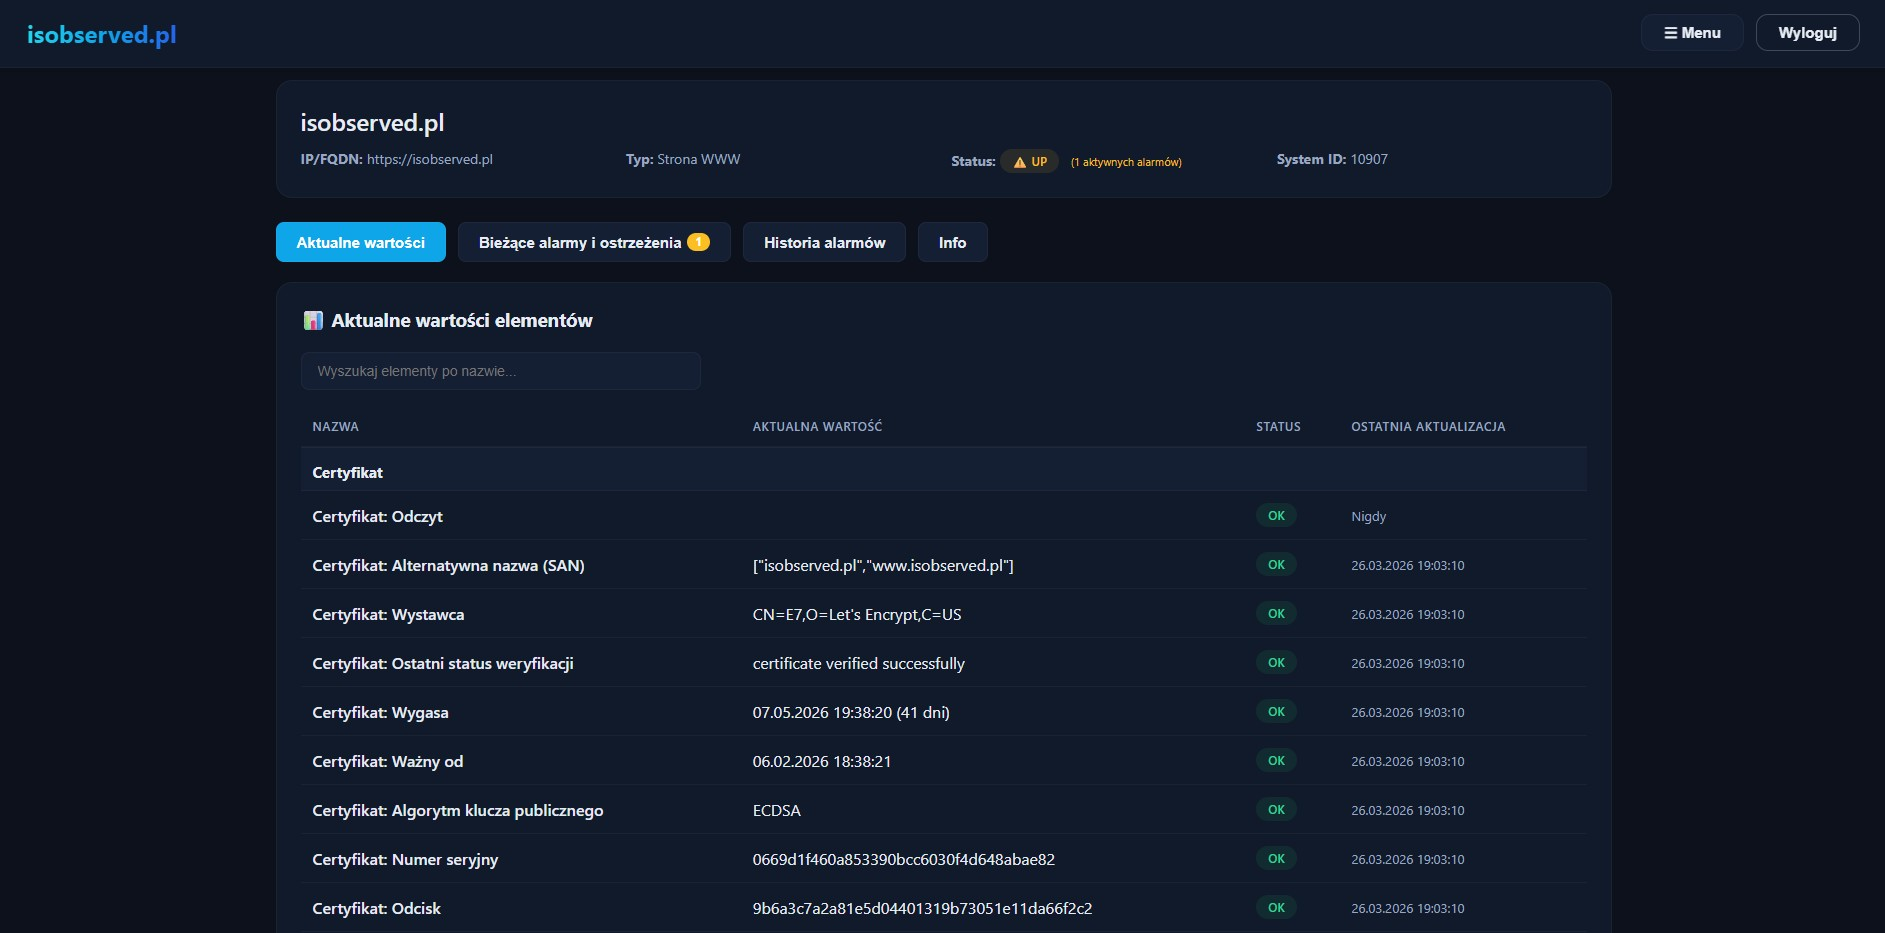Click OK badge in Algorytm klucza publicznego row
The height and width of the screenshot is (933, 1885).
click(1276, 809)
